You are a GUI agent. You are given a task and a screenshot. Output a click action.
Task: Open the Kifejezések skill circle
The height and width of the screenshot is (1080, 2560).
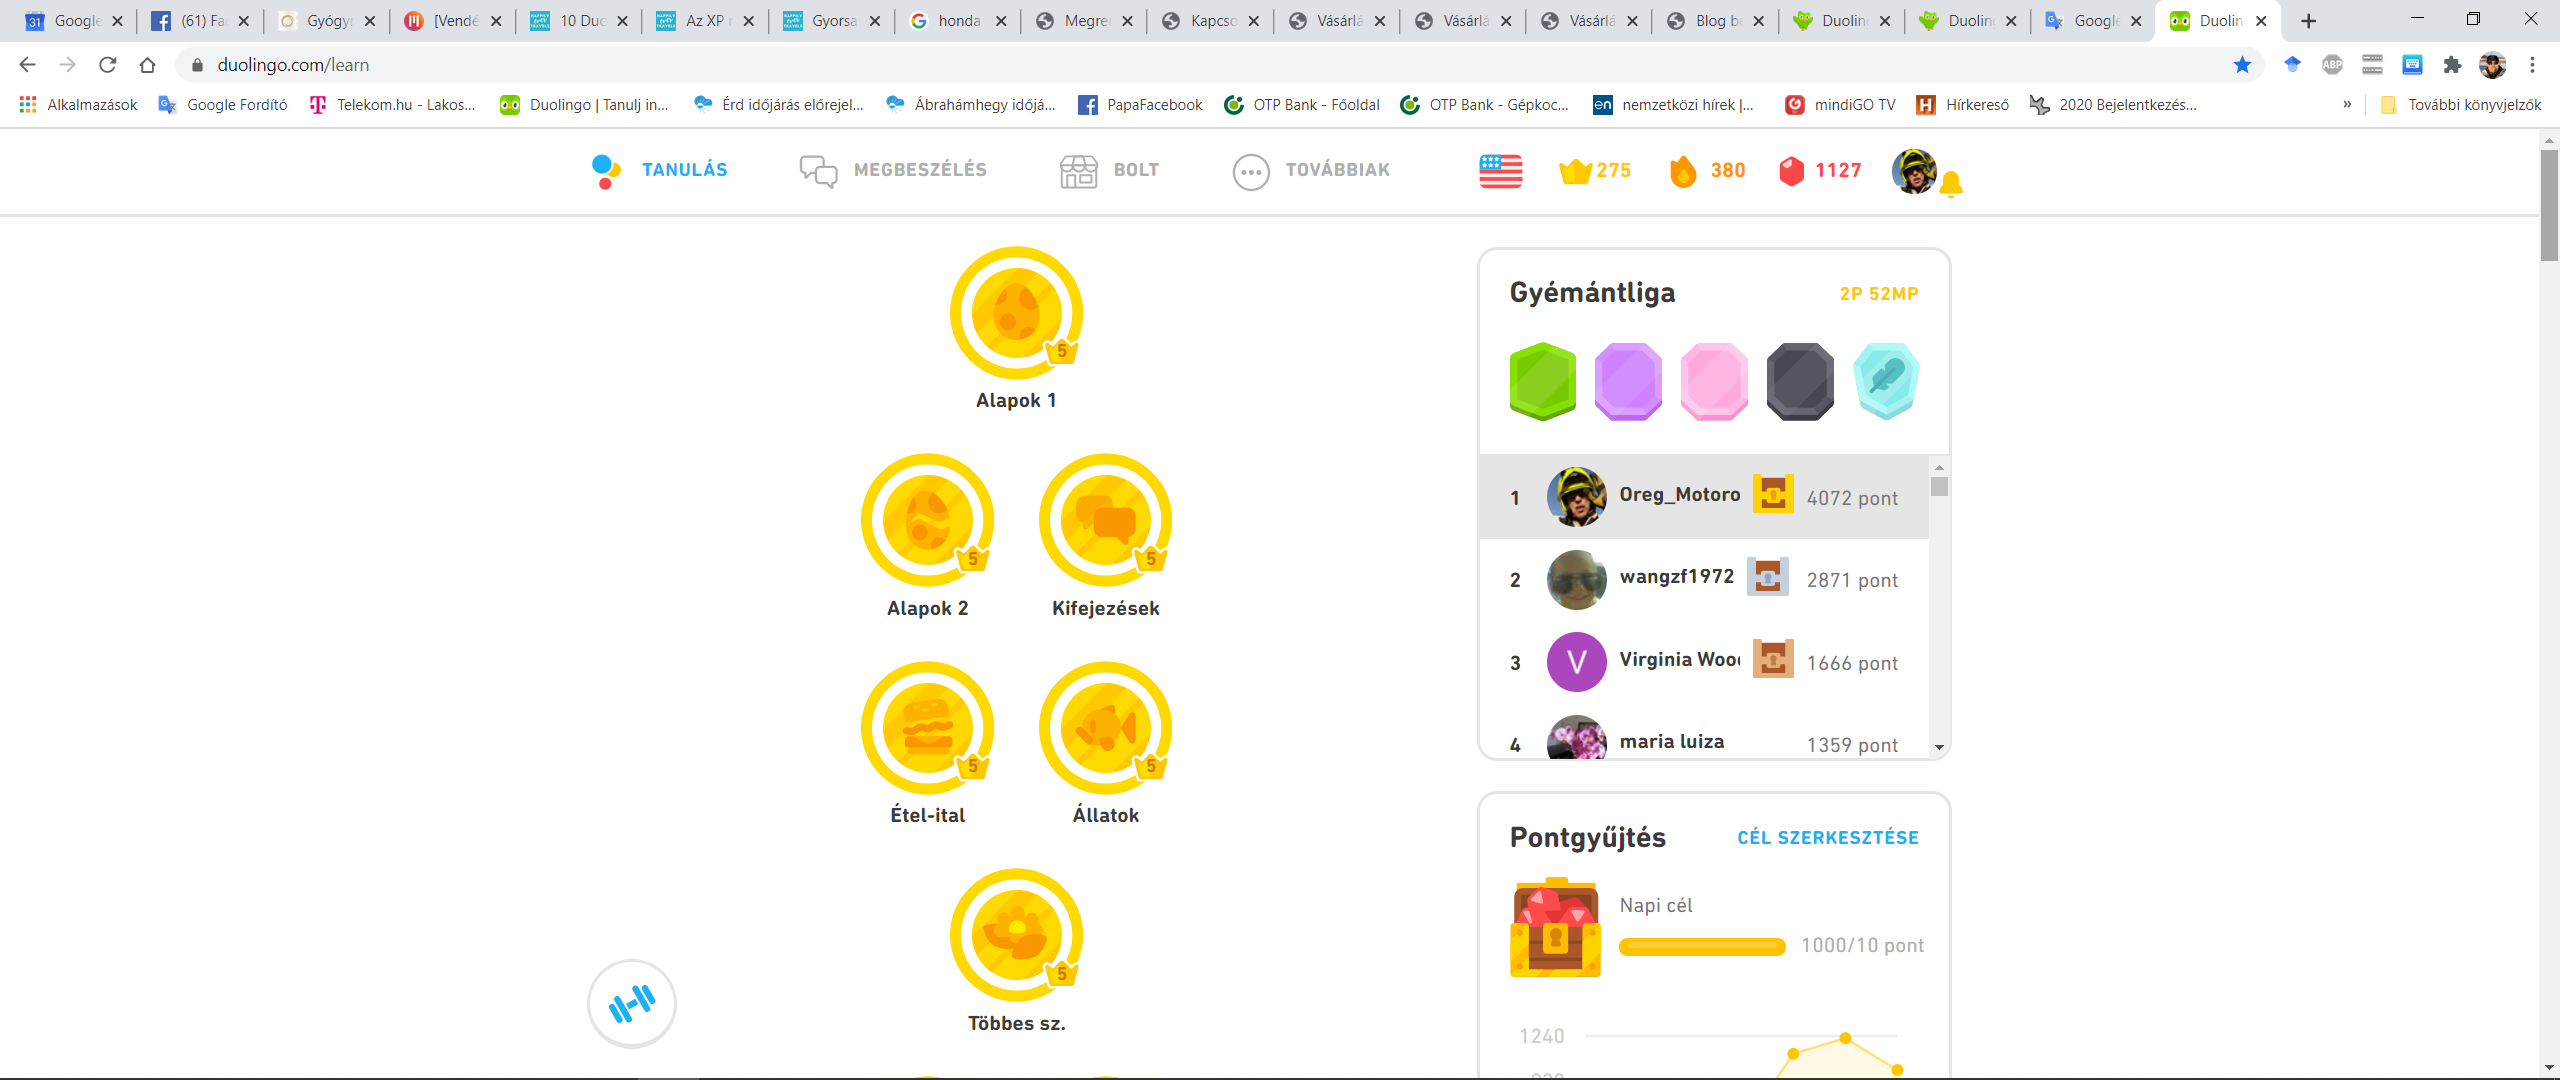tap(1105, 520)
